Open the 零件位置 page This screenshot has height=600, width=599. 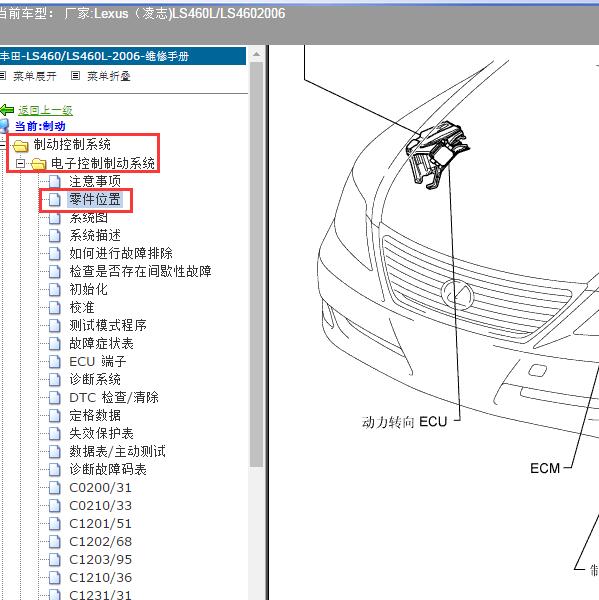coord(95,199)
